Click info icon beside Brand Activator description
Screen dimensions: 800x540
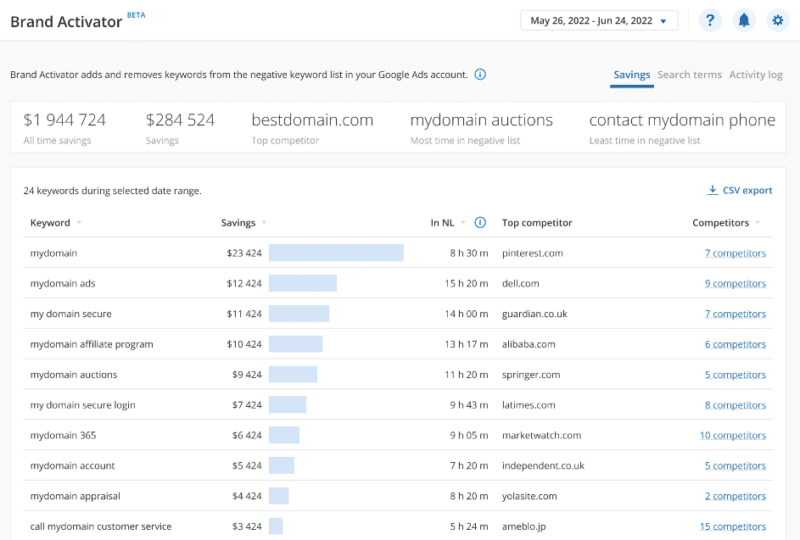[480, 75]
